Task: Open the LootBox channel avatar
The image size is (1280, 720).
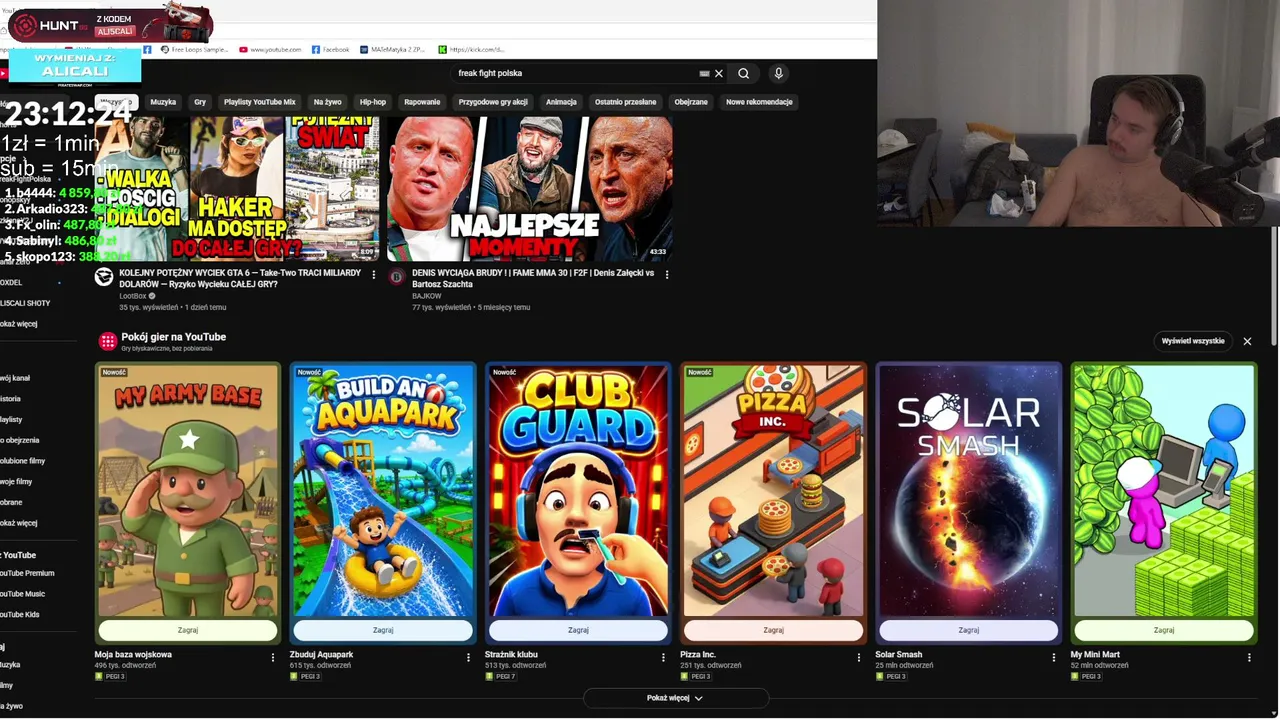Action: click(104, 277)
